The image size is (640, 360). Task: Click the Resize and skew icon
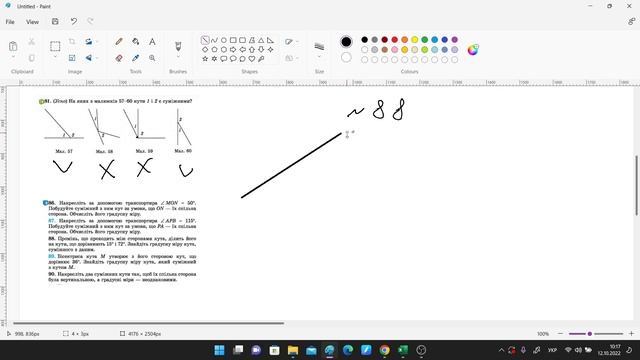coord(72,58)
